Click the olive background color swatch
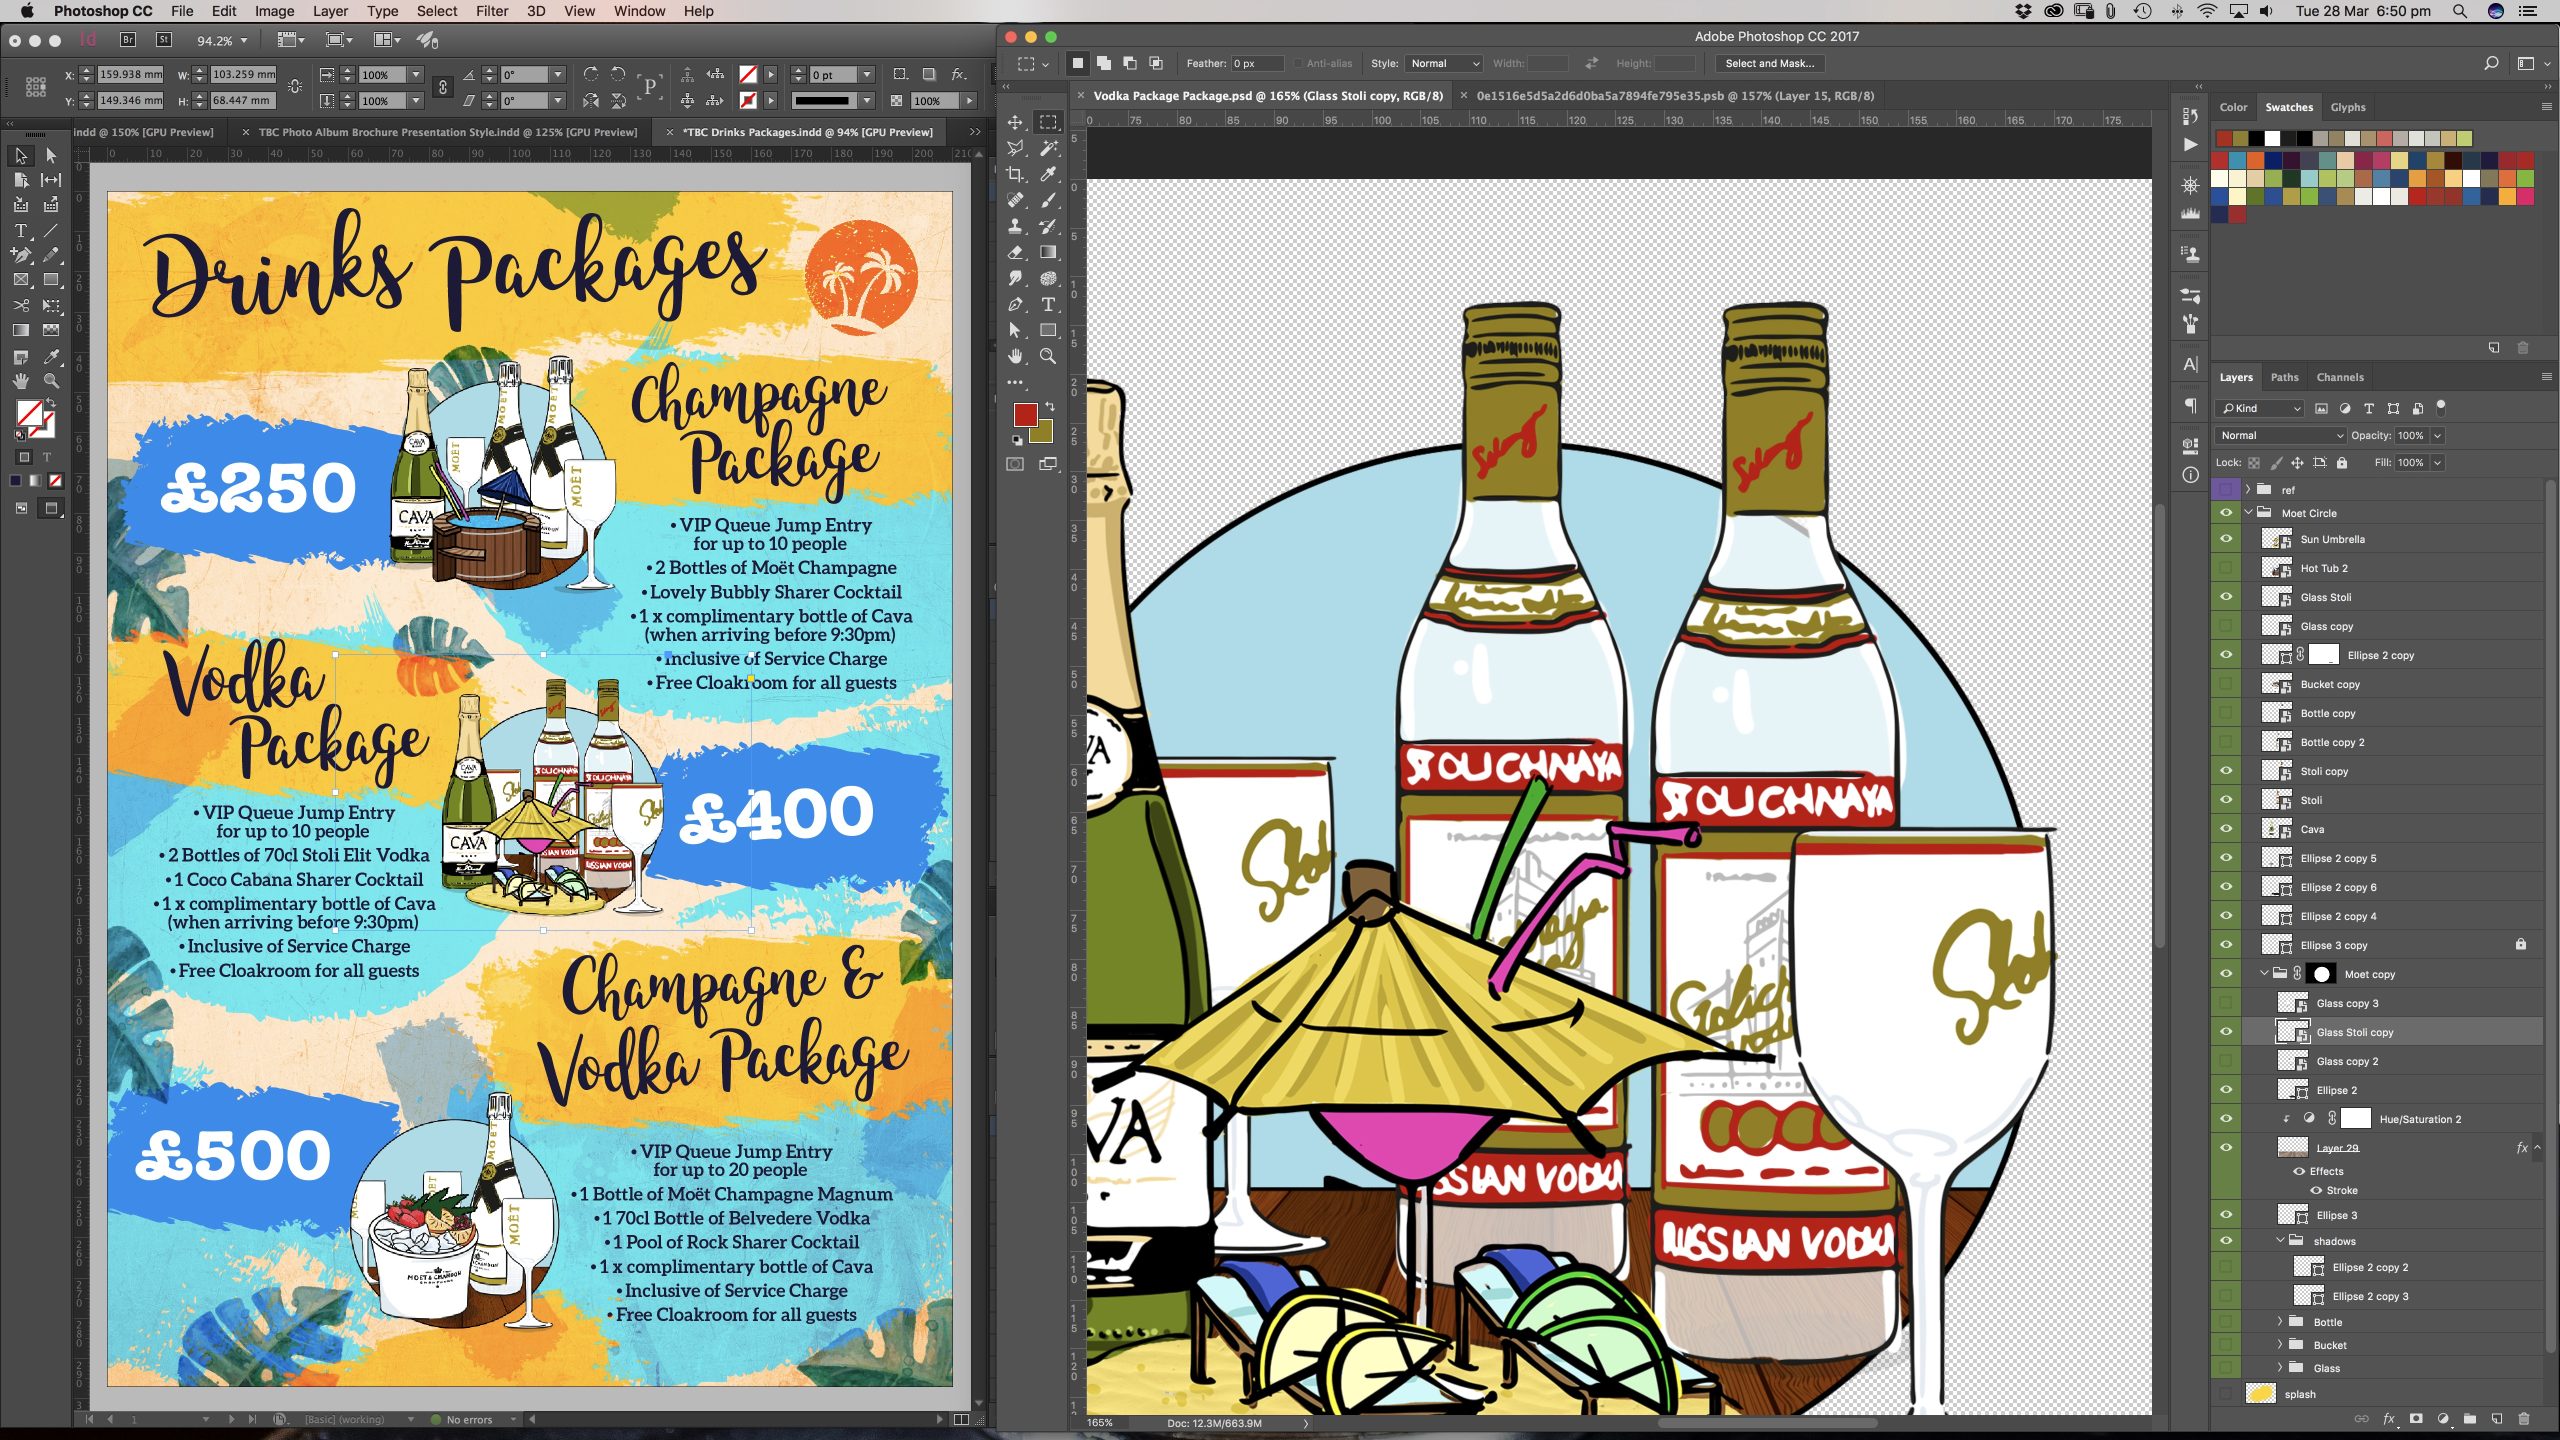This screenshot has width=2560, height=1440. pyautogui.click(x=1043, y=432)
